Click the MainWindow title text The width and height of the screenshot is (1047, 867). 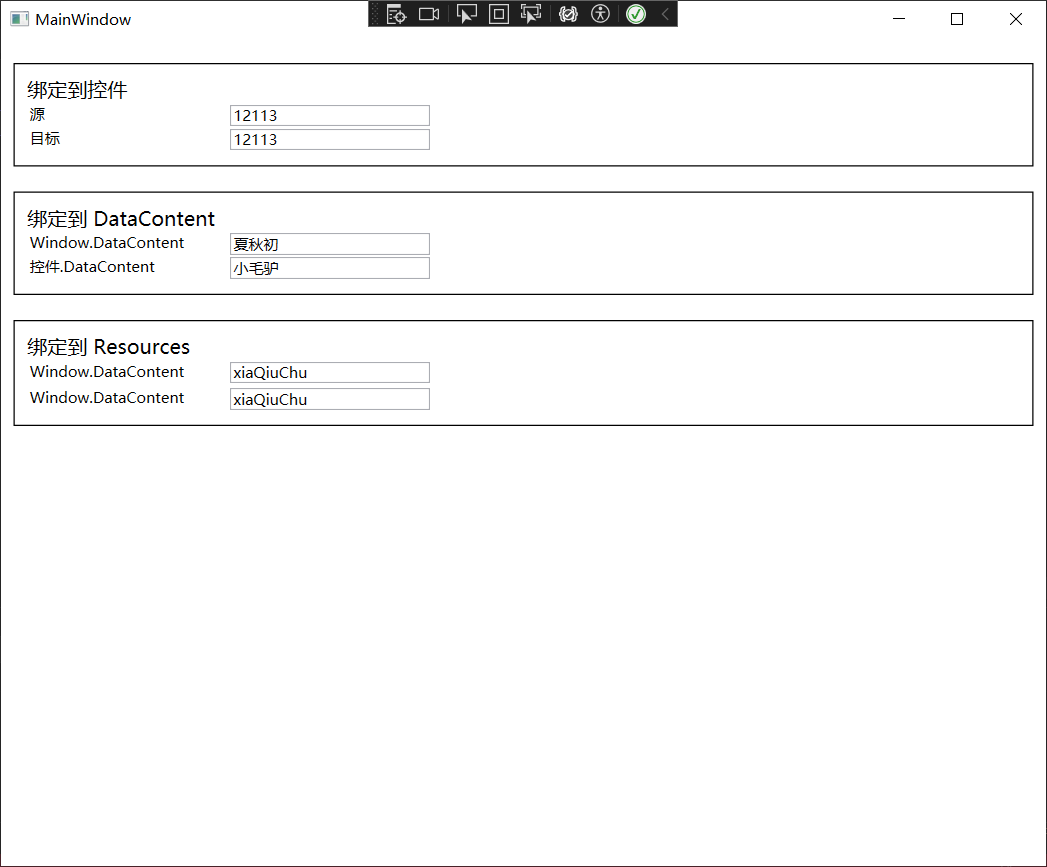click(83, 19)
